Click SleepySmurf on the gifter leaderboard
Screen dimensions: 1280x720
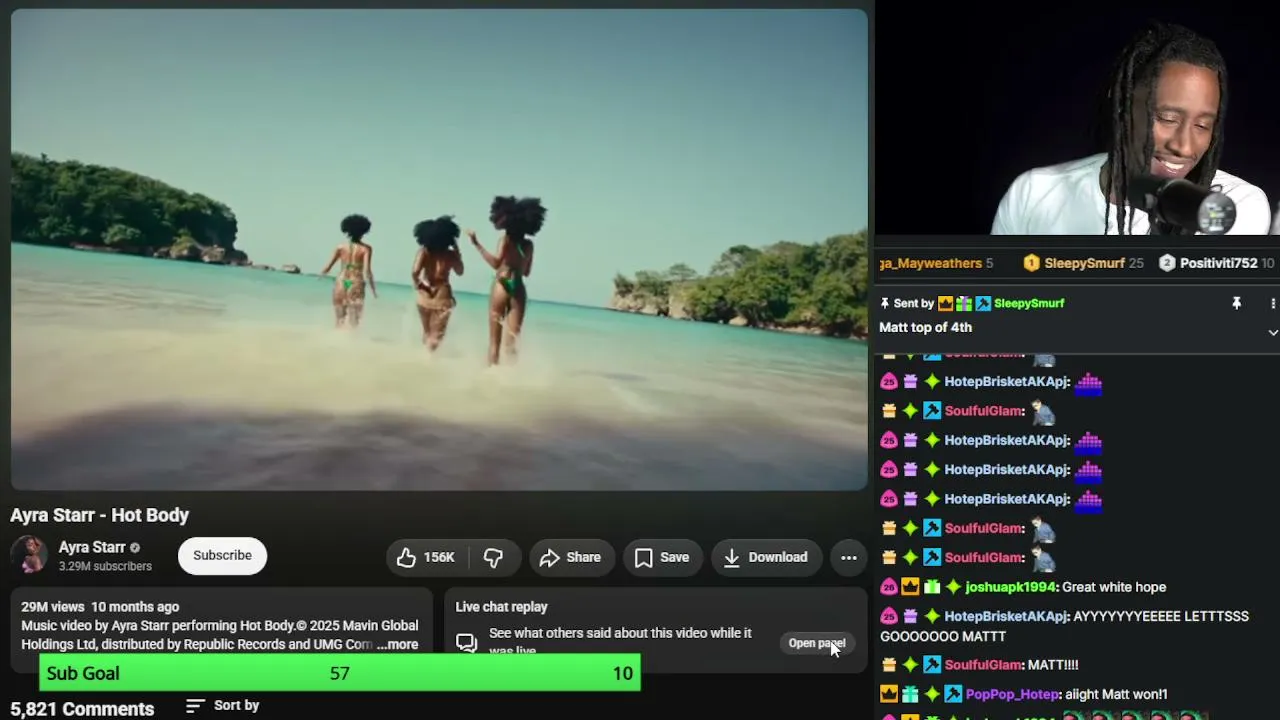click(1084, 263)
